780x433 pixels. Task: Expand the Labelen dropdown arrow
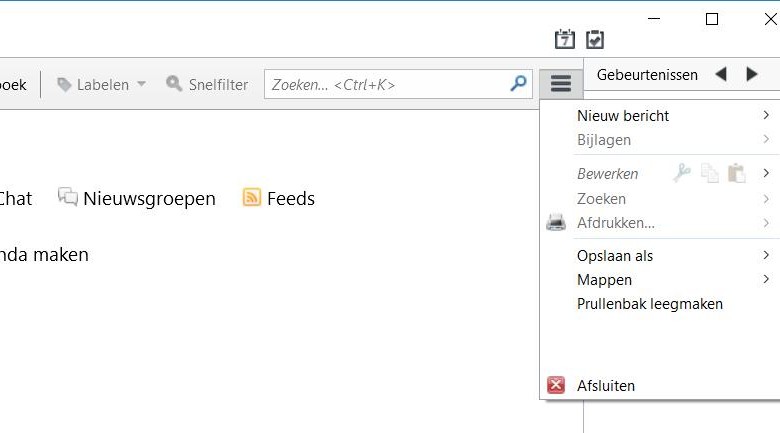141,84
